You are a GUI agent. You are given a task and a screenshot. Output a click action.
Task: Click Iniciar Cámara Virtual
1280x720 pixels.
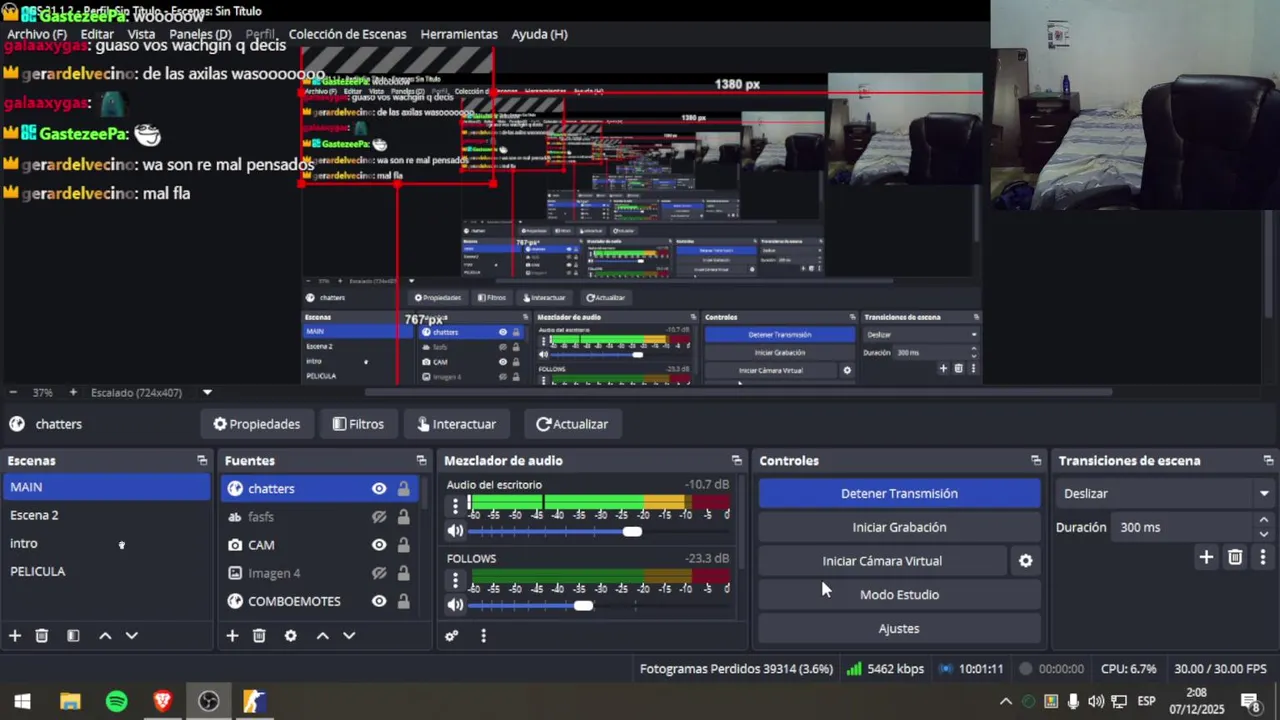882,561
